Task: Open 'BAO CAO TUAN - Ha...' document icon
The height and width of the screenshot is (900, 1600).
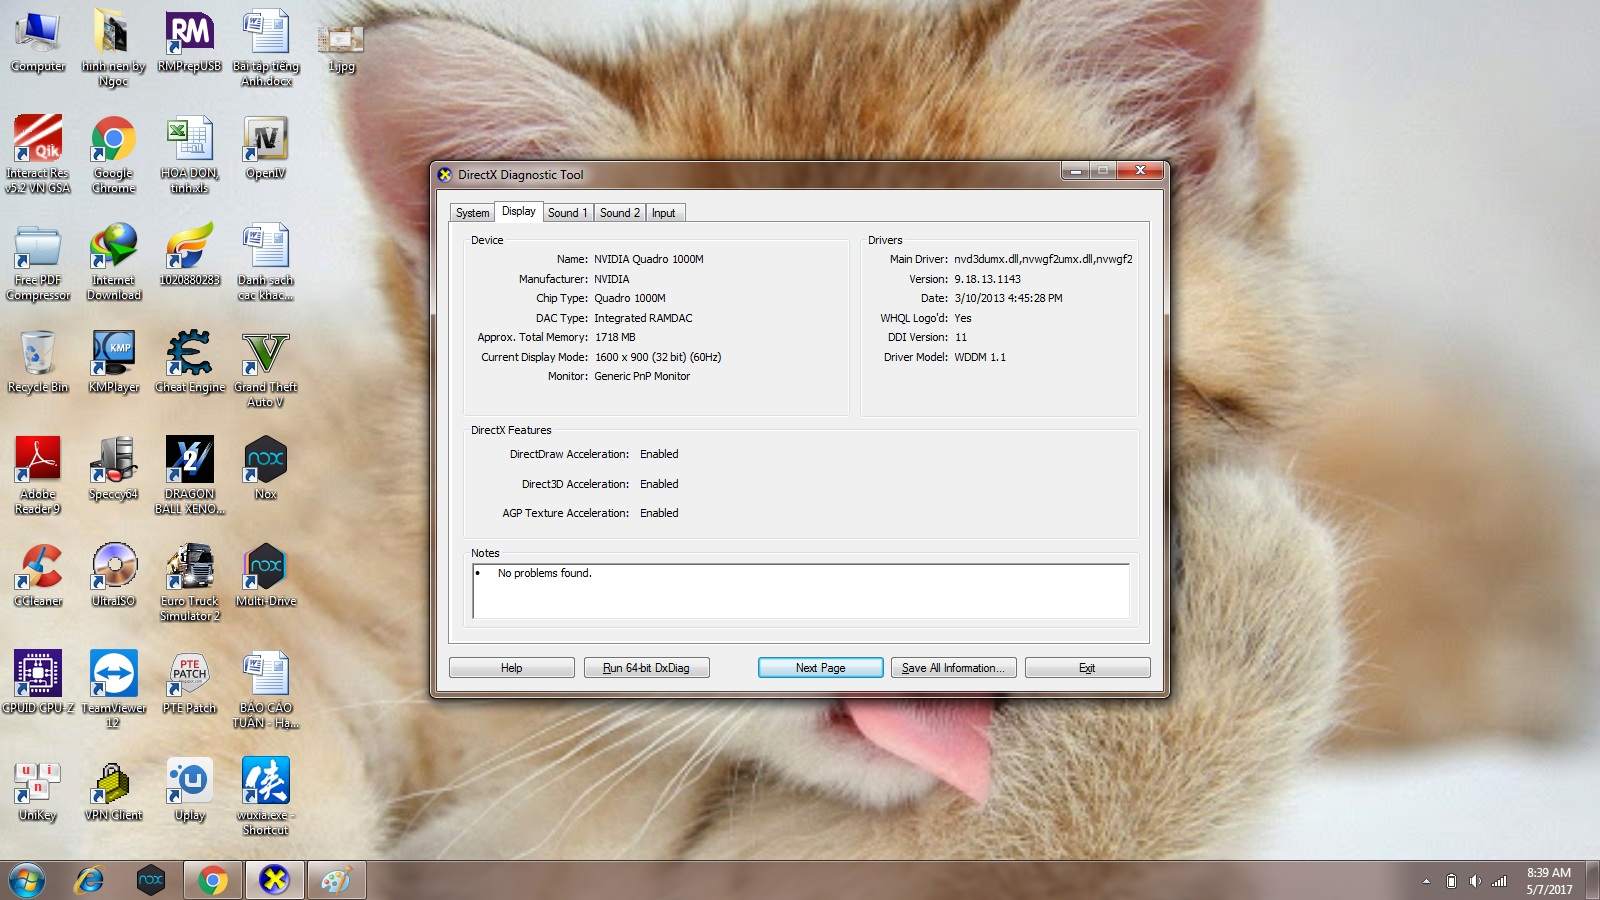Action: tap(266, 689)
